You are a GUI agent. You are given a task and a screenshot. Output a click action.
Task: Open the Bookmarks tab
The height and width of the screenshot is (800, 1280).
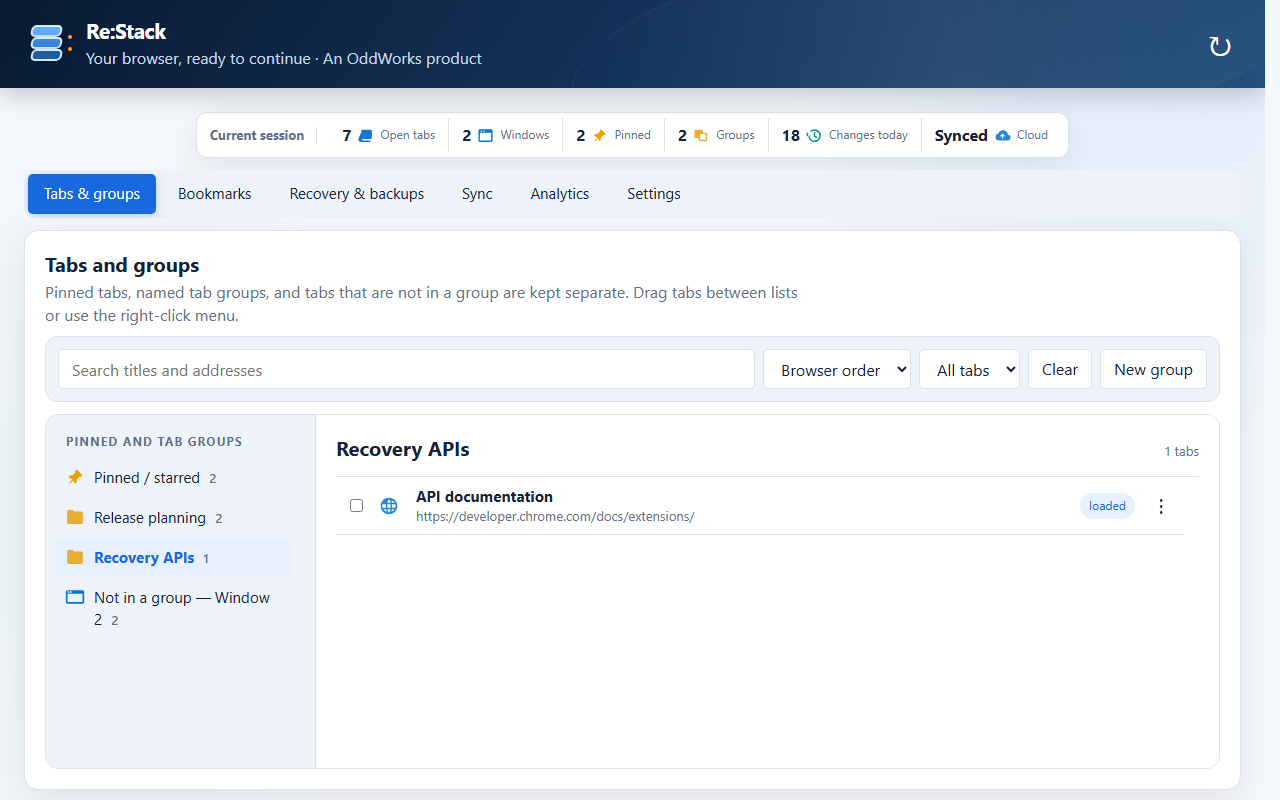[215, 194]
